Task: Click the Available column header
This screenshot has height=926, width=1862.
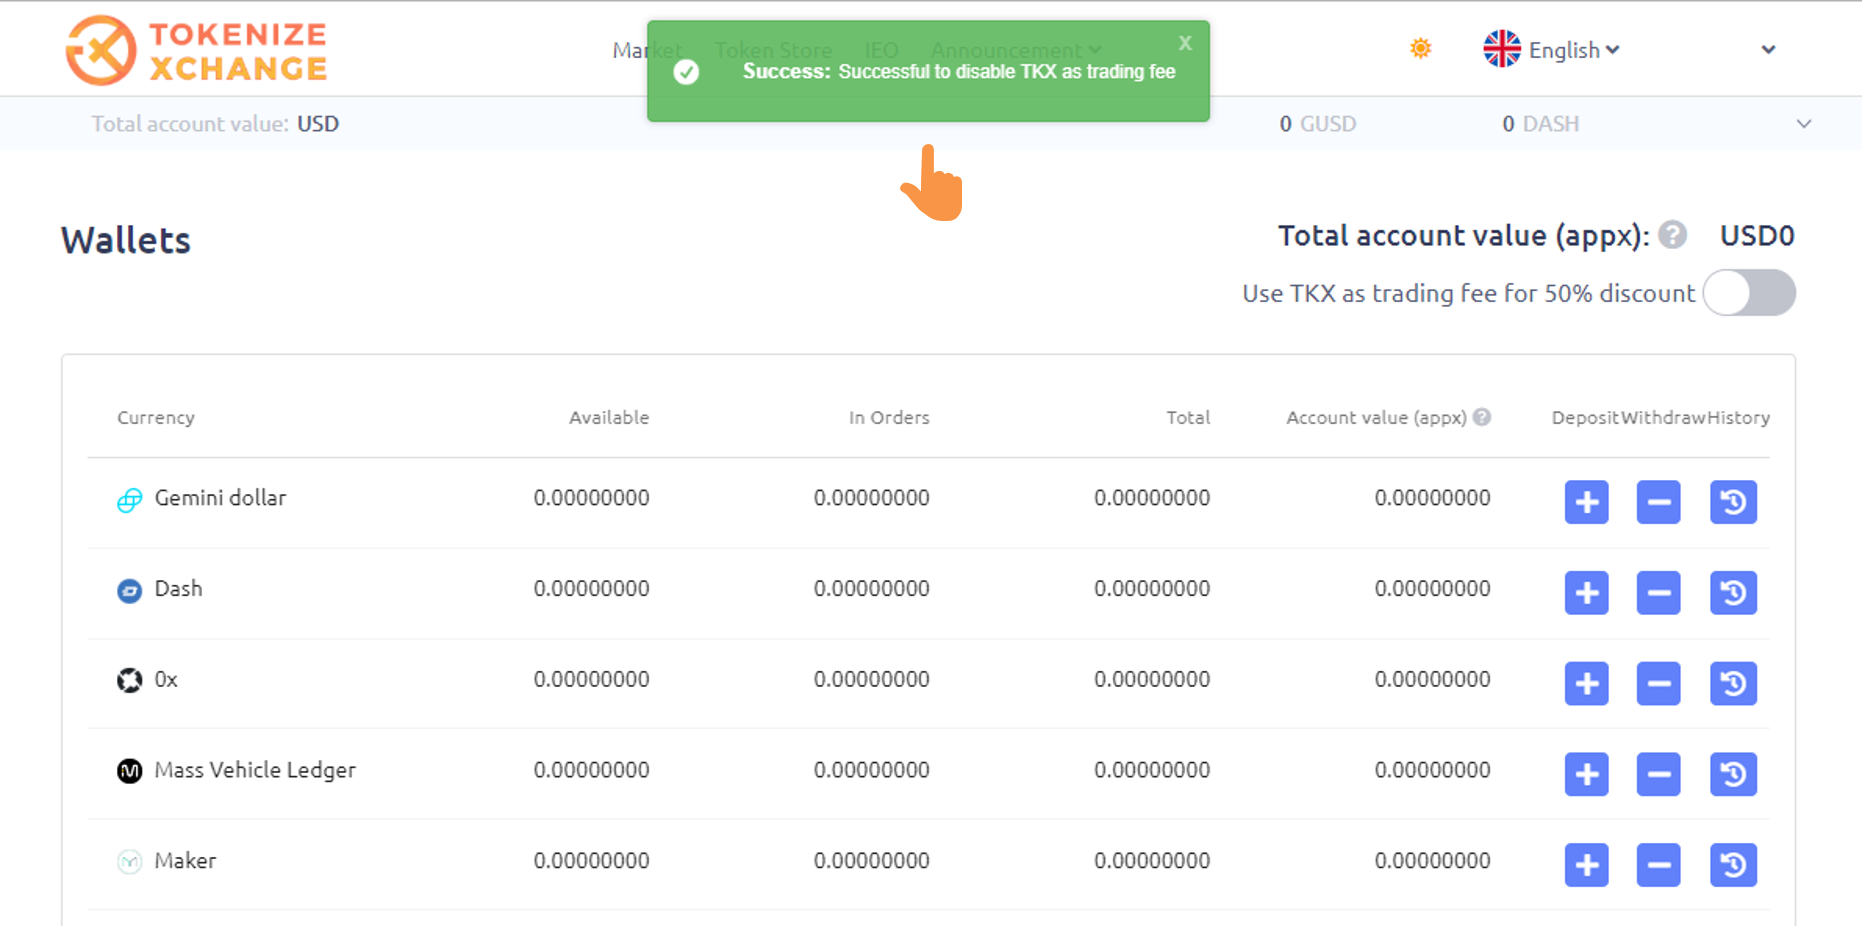Action: (609, 418)
